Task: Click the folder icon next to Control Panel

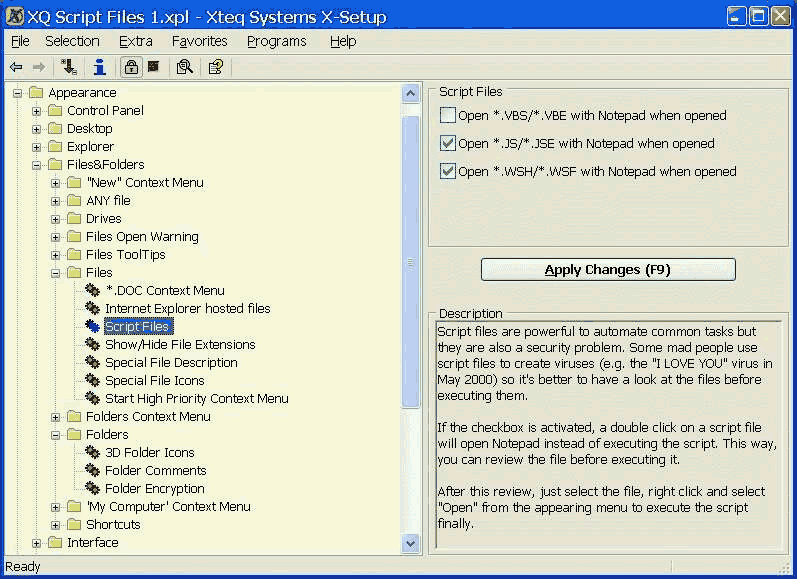Action: point(55,111)
